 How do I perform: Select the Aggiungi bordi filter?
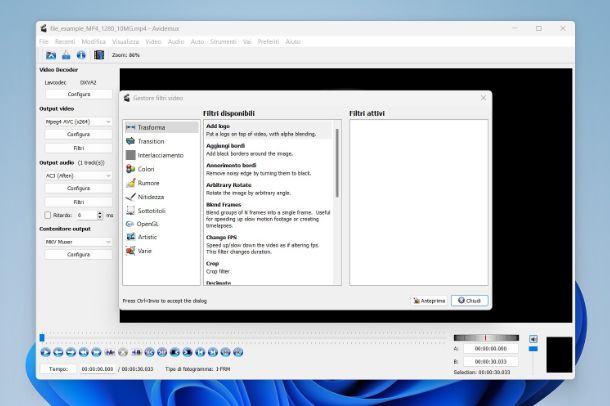268,150
